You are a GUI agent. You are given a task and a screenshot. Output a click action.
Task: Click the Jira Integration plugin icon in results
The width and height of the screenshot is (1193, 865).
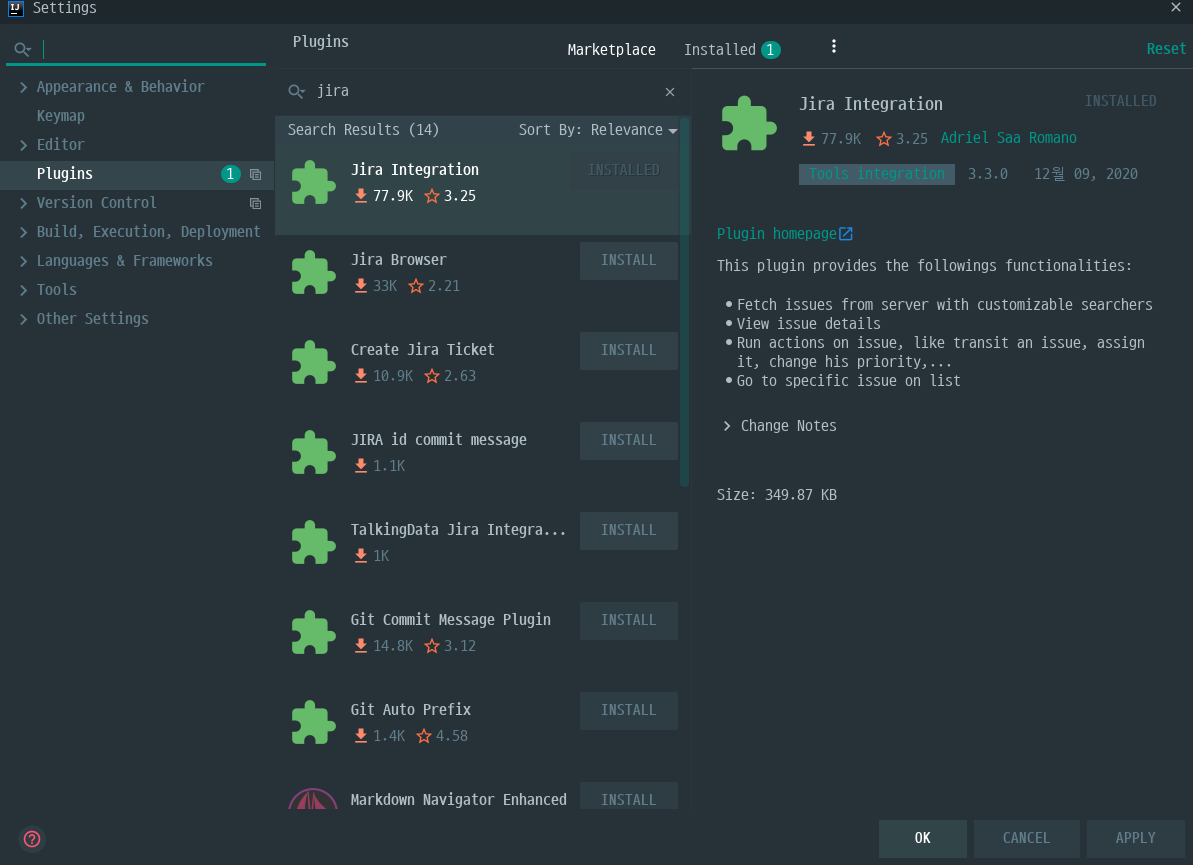313,183
